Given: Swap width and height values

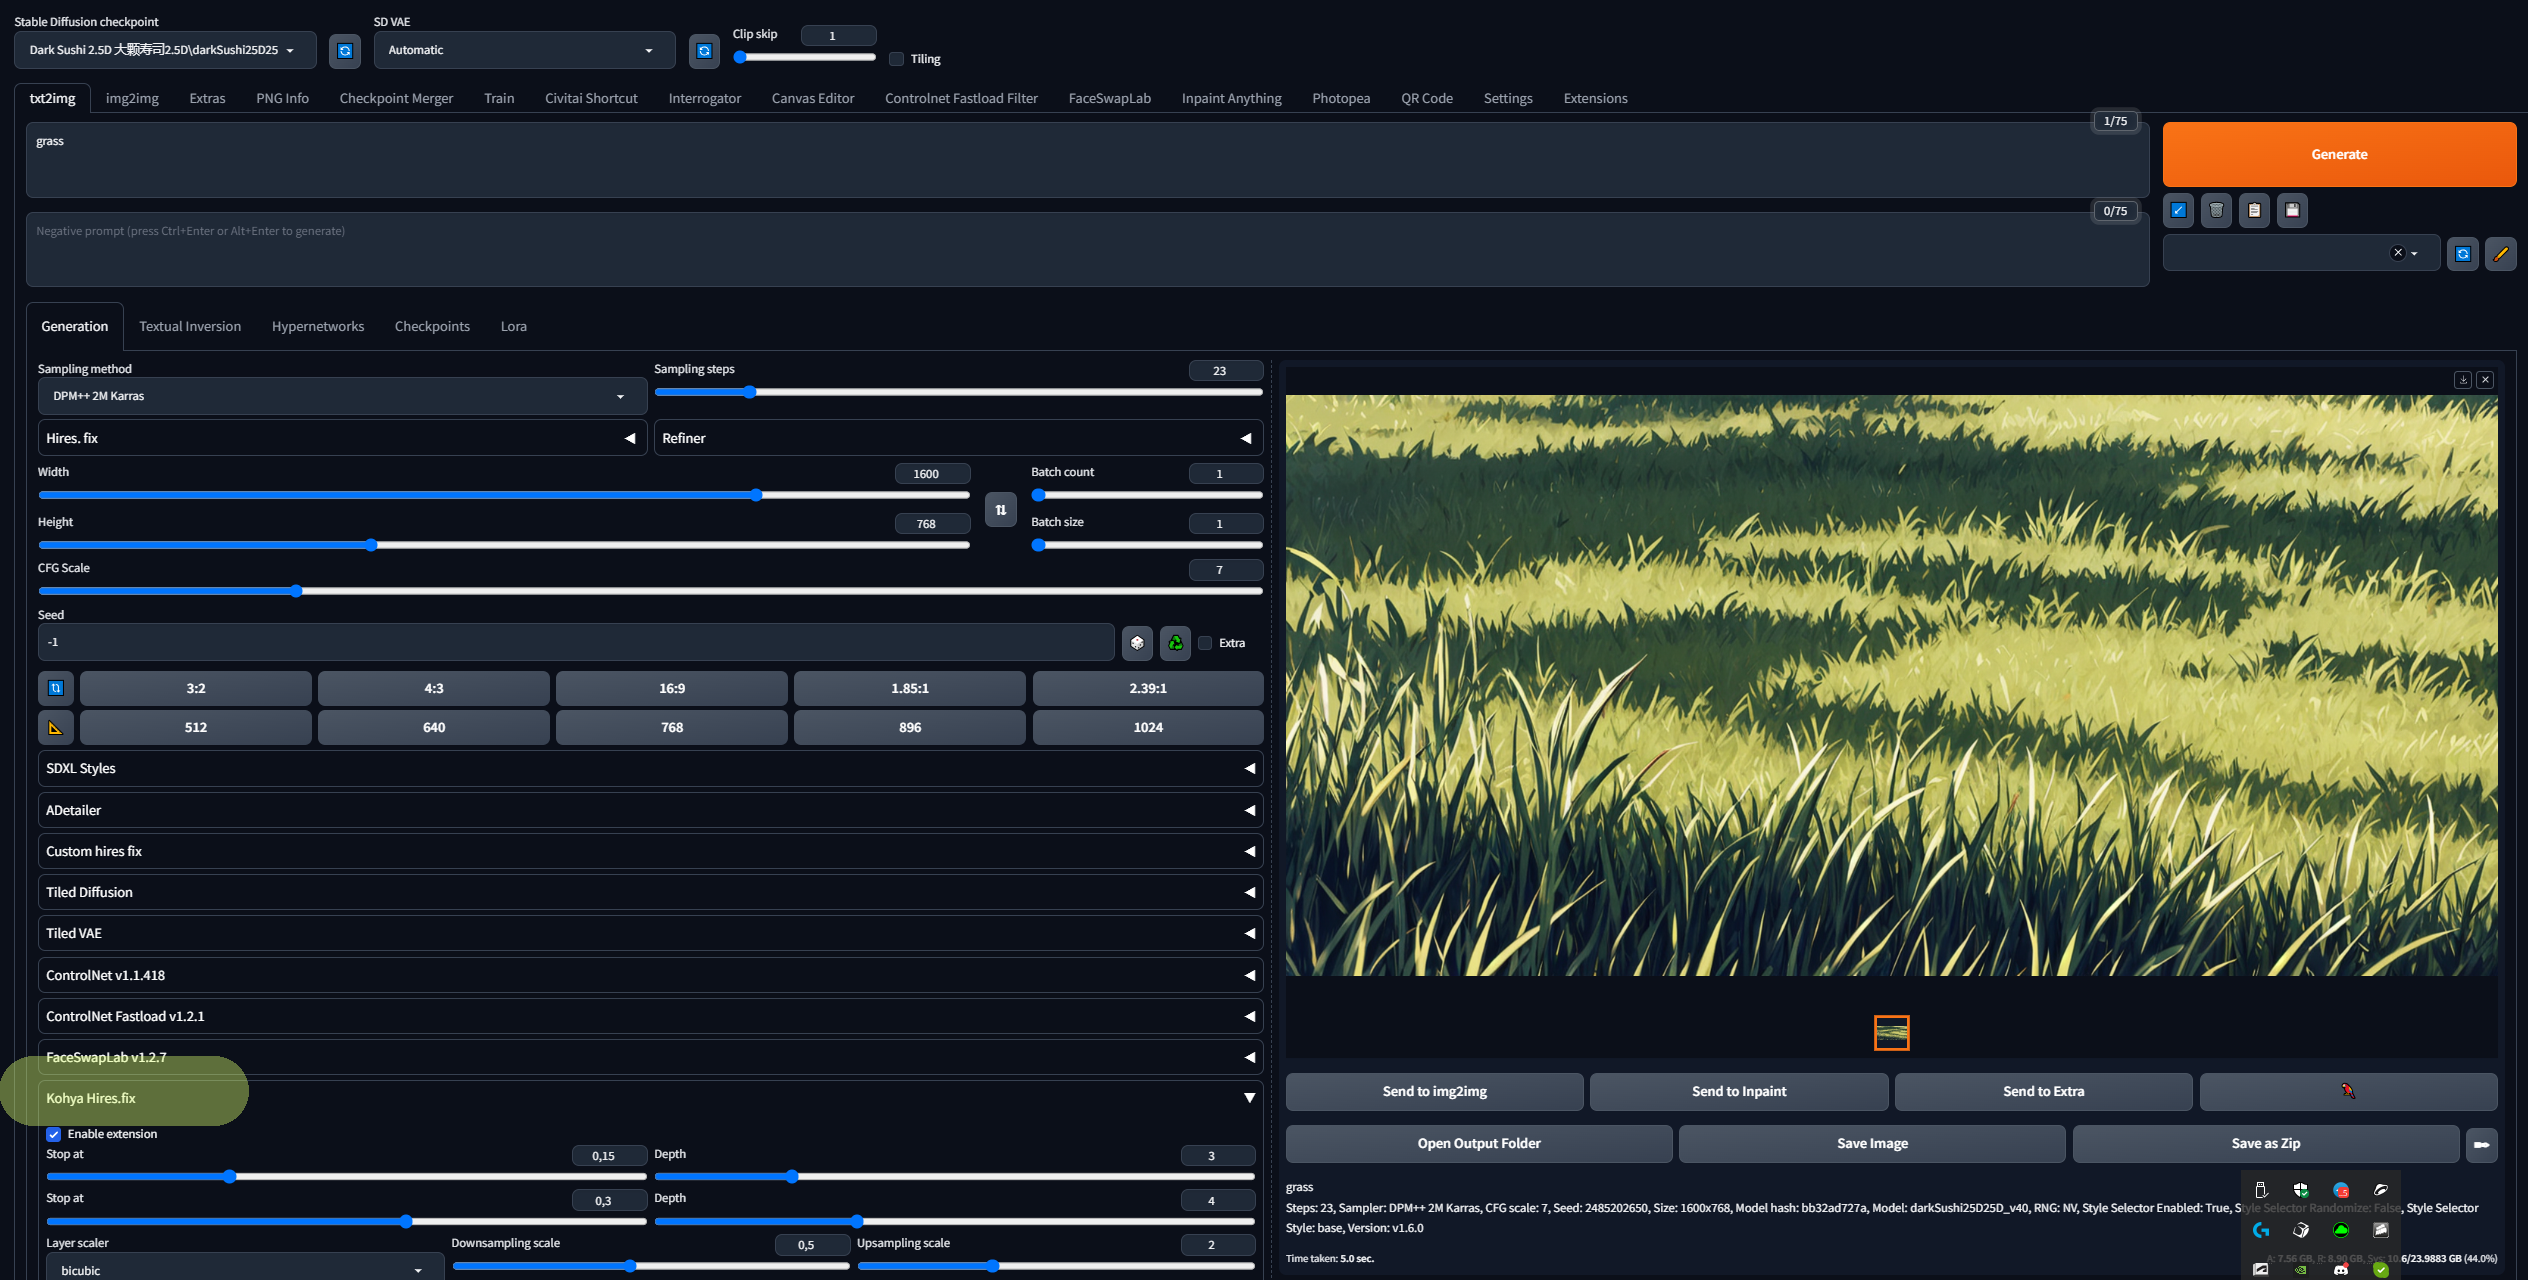Looking at the screenshot, I should 1001,510.
